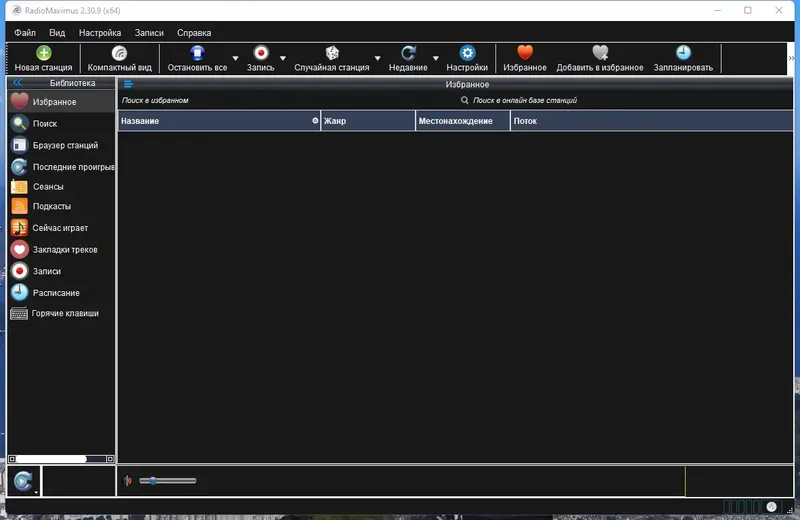The width and height of the screenshot is (800, 520).
Task: Click the round status indicator in status bar
Action: coord(771,507)
